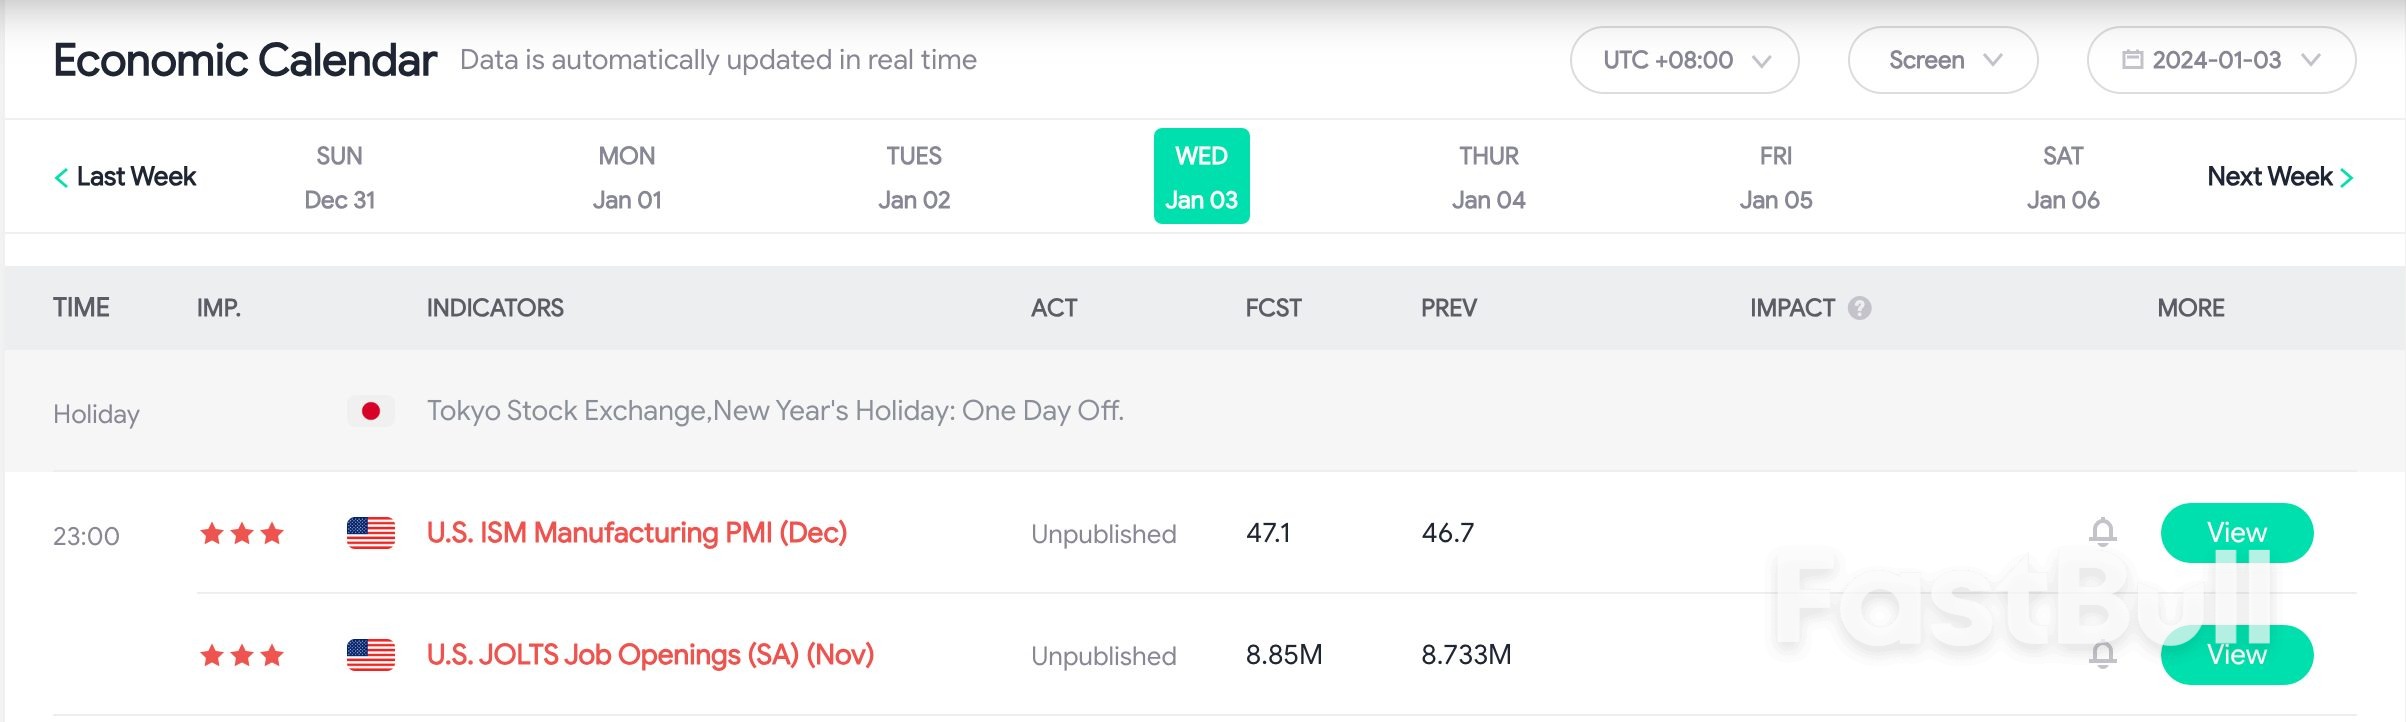Screen dimensions: 2406x722
Task: Open the 2024-01-03 date picker
Action: click(2221, 60)
